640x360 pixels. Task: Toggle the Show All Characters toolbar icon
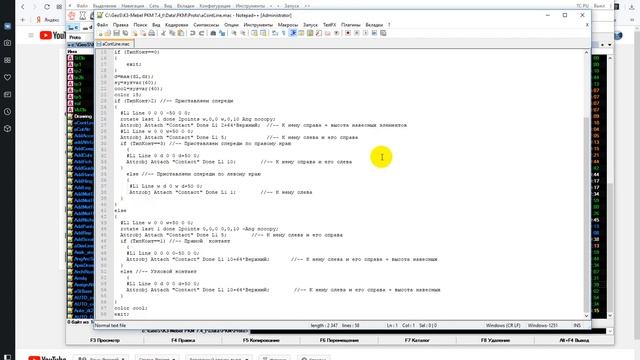284,33
